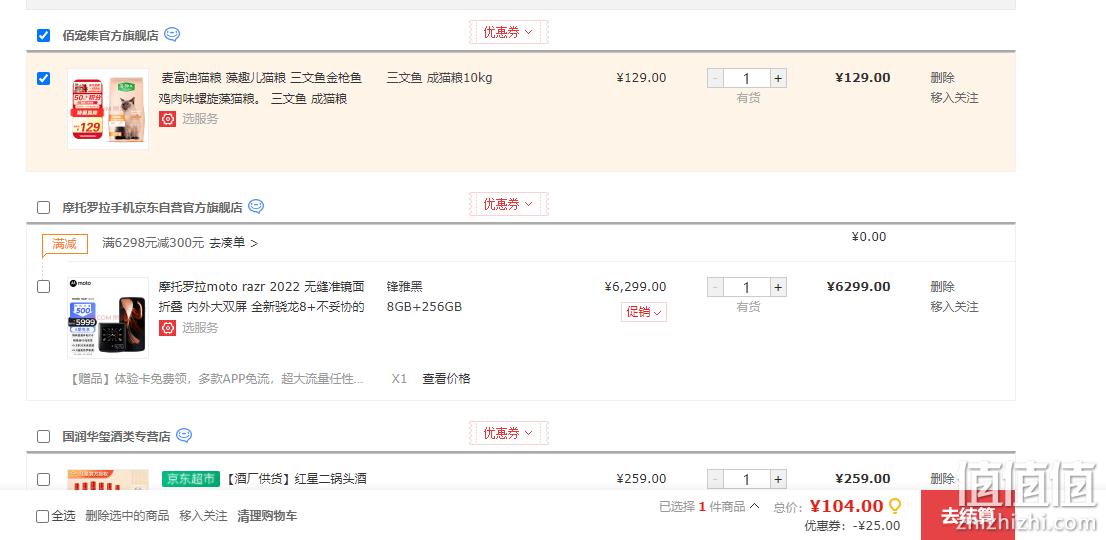The height and width of the screenshot is (540, 1106).
Task: Increase quantity of moto razr 2022
Action: pyautogui.click(x=778, y=287)
